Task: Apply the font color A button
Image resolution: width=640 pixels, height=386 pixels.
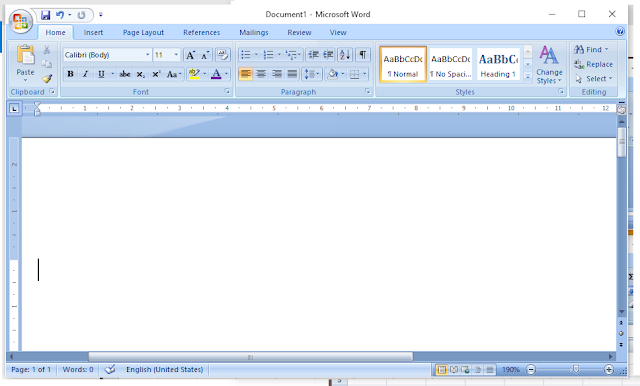Action: coord(216,74)
